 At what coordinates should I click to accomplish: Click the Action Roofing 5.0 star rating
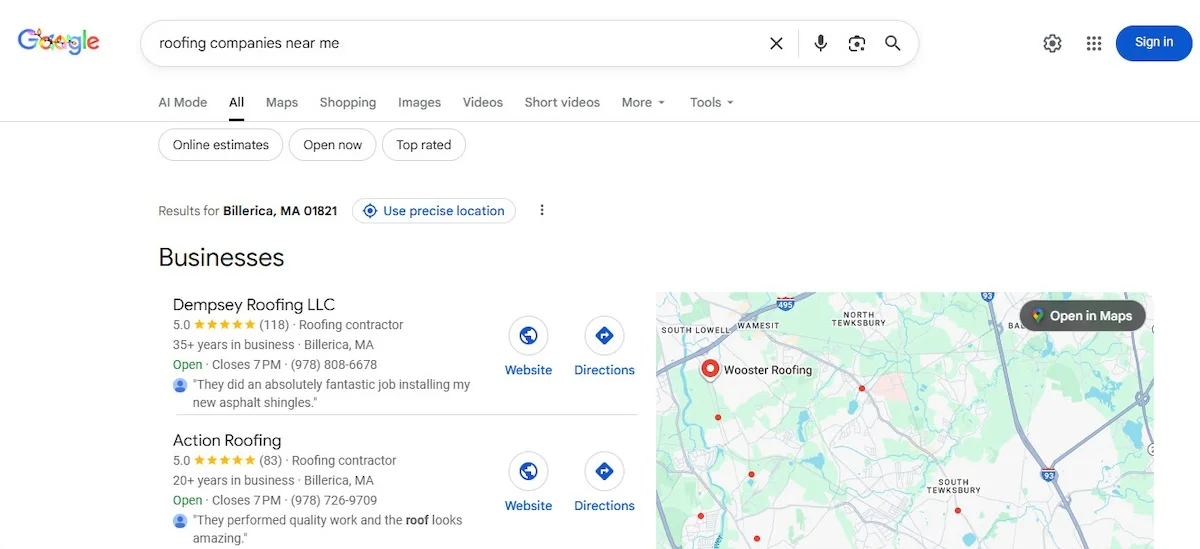coord(227,461)
